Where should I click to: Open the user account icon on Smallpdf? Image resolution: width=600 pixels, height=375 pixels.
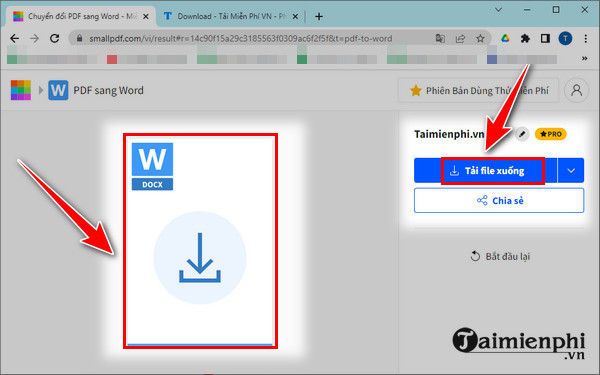point(576,90)
